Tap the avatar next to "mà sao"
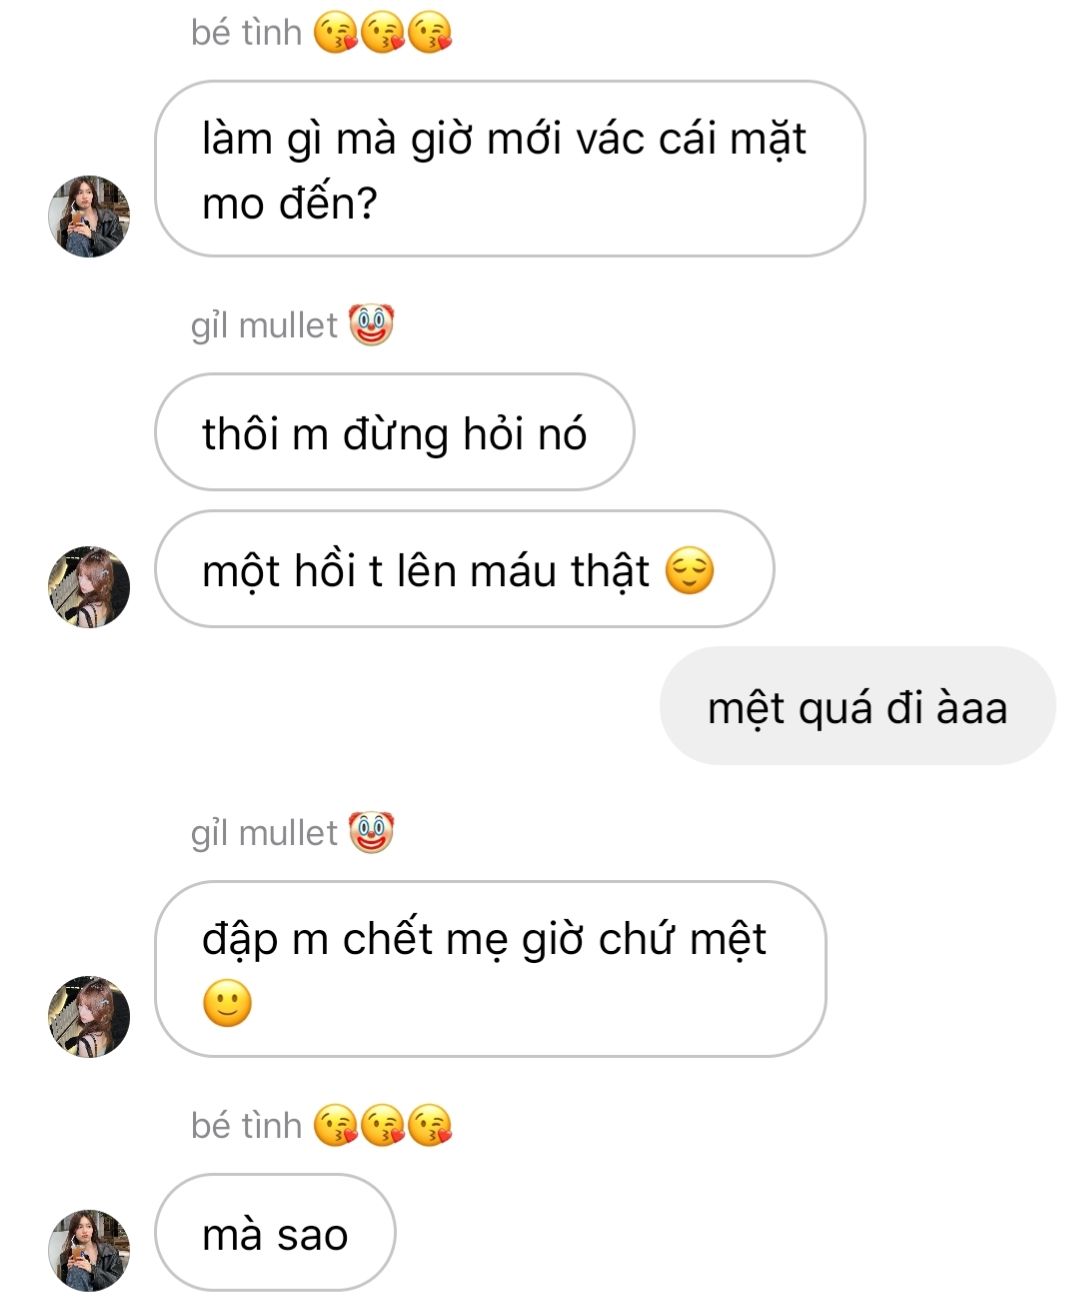This screenshot has height=1306, width=1080. click(89, 1250)
